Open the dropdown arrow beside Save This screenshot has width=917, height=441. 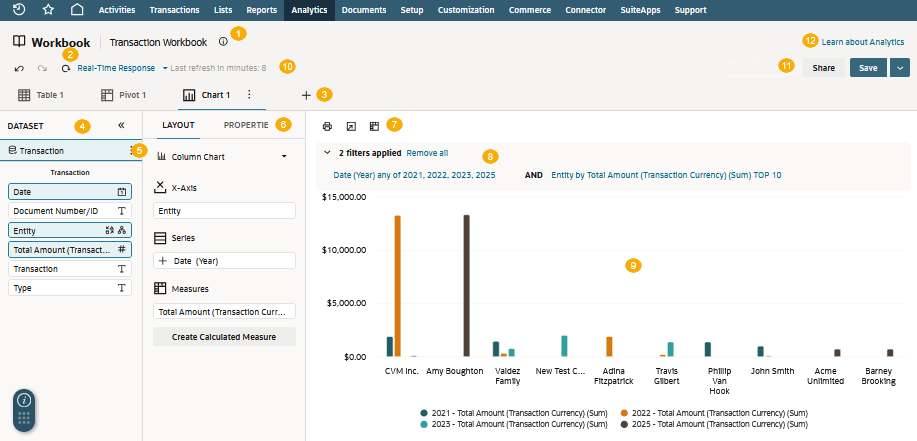[x=899, y=68]
